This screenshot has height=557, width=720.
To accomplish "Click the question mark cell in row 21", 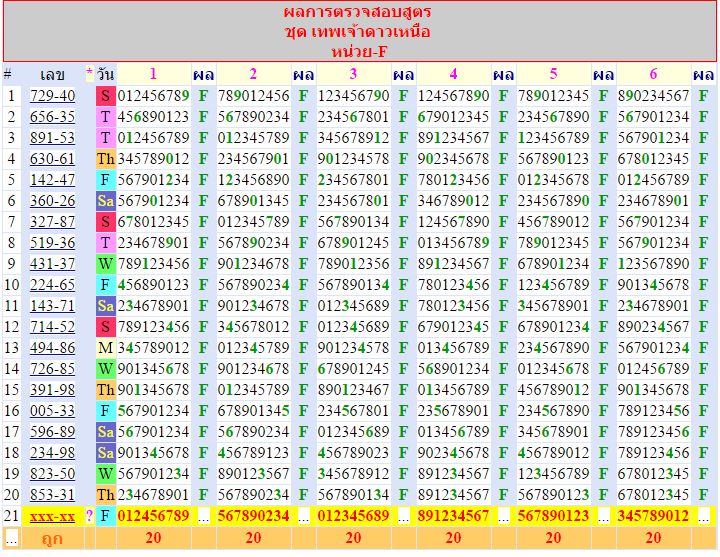I will 89,516.
